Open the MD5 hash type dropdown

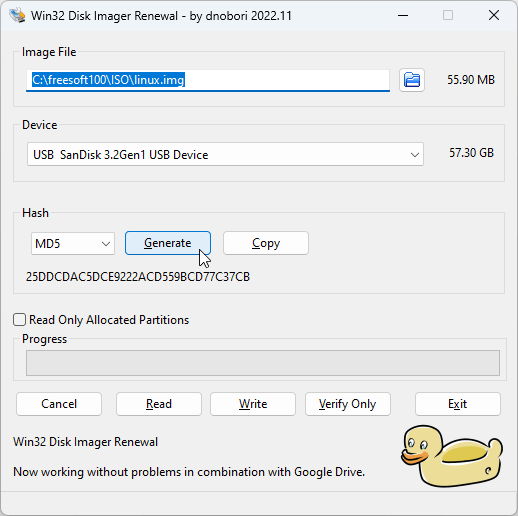tap(73, 243)
